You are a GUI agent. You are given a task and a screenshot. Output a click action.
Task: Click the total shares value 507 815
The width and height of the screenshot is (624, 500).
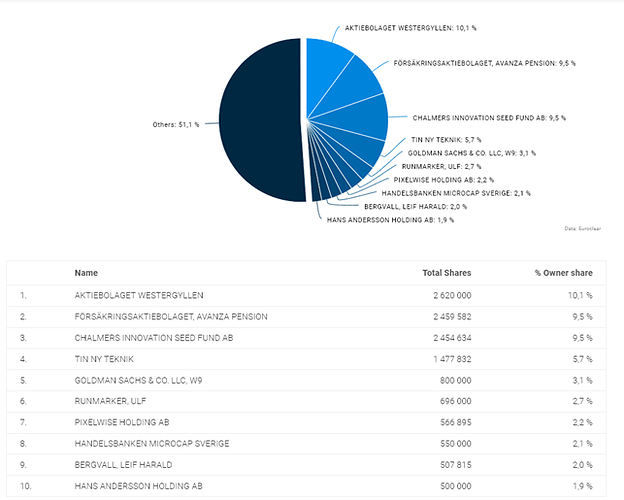coord(456,465)
